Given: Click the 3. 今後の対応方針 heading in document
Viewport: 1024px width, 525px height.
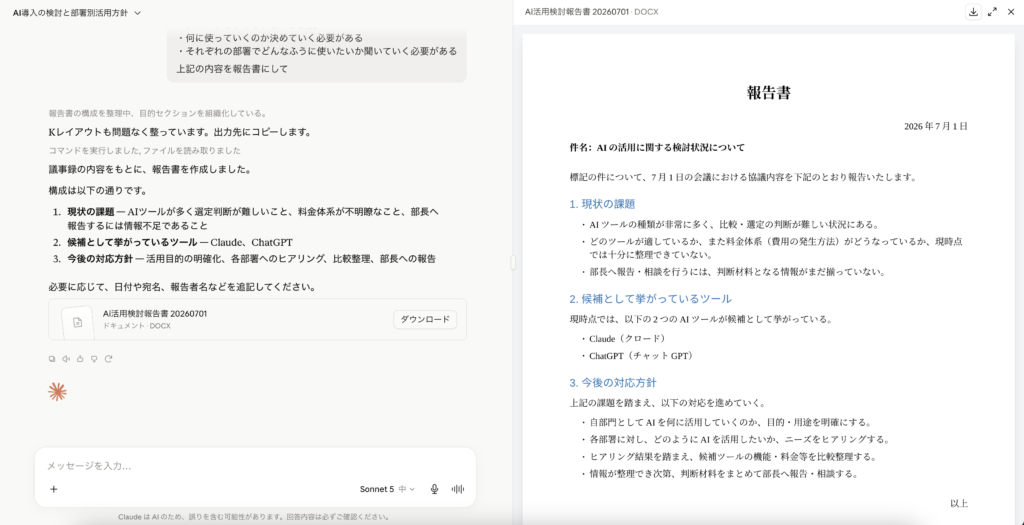Looking at the screenshot, I should (613, 383).
